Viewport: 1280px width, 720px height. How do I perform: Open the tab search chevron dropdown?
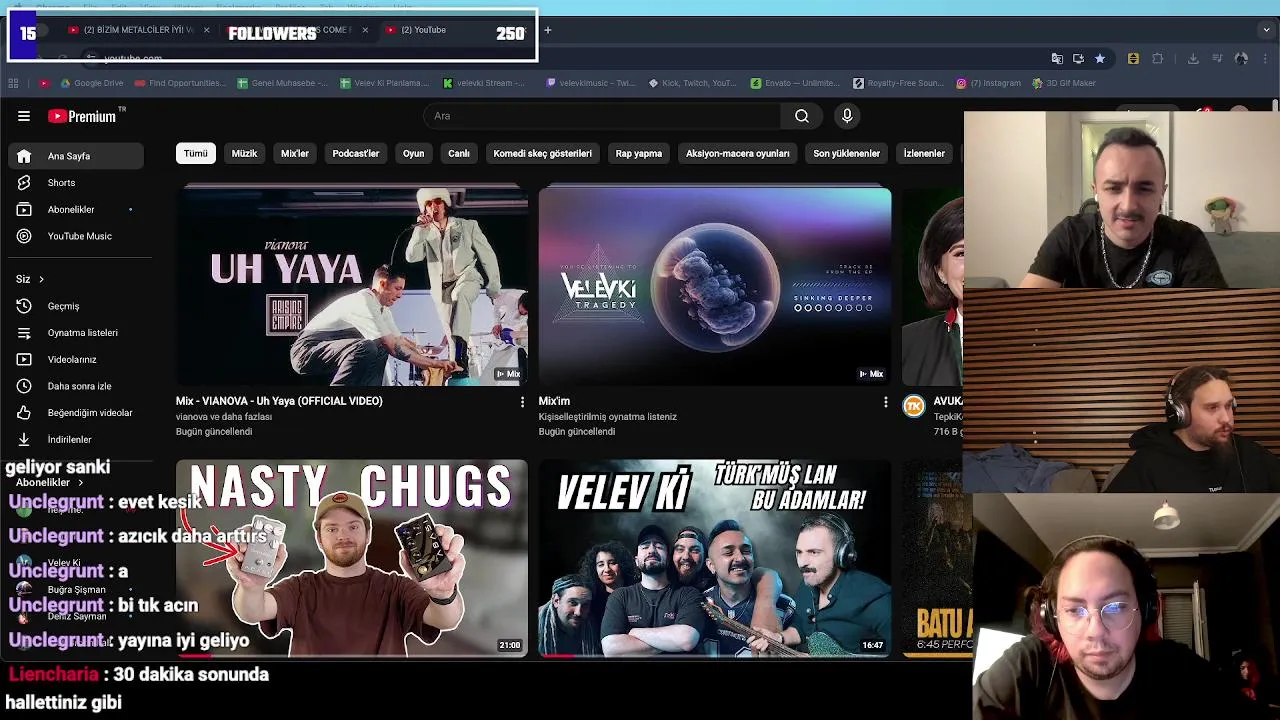[1266, 30]
